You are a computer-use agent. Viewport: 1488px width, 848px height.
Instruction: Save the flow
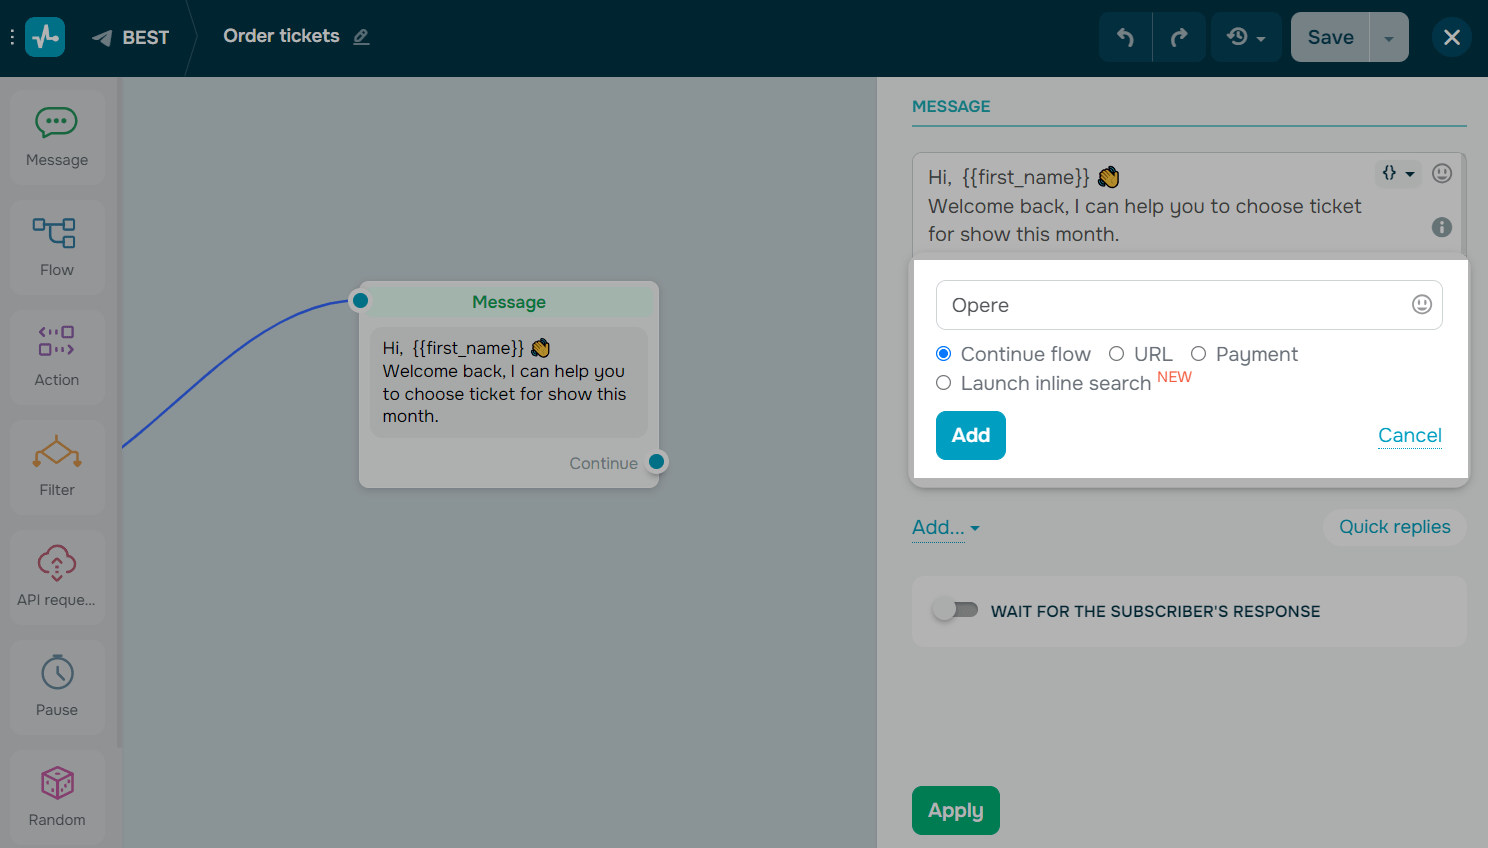1330,37
